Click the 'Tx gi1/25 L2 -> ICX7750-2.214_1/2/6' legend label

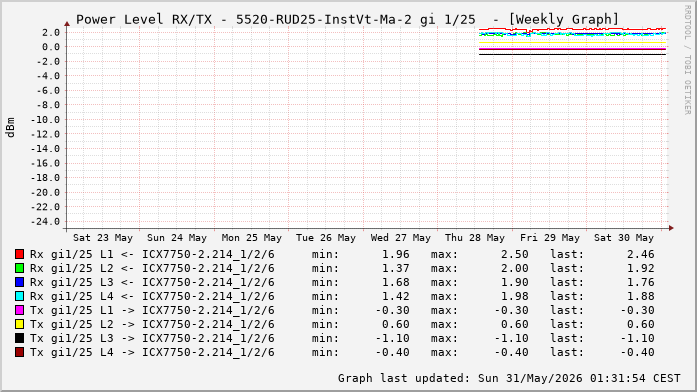[152, 324]
